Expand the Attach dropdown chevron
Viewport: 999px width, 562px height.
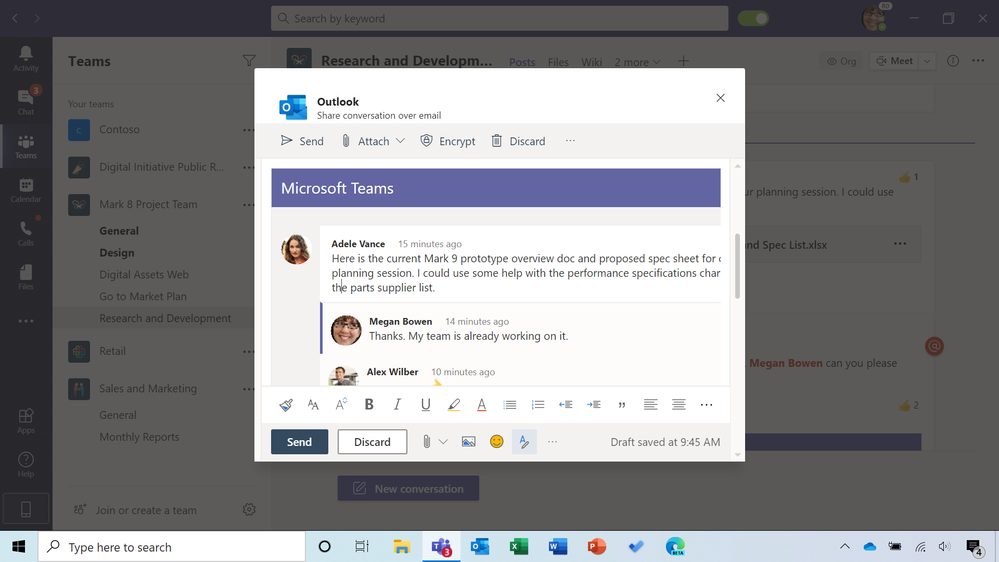click(x=400, y=141)
